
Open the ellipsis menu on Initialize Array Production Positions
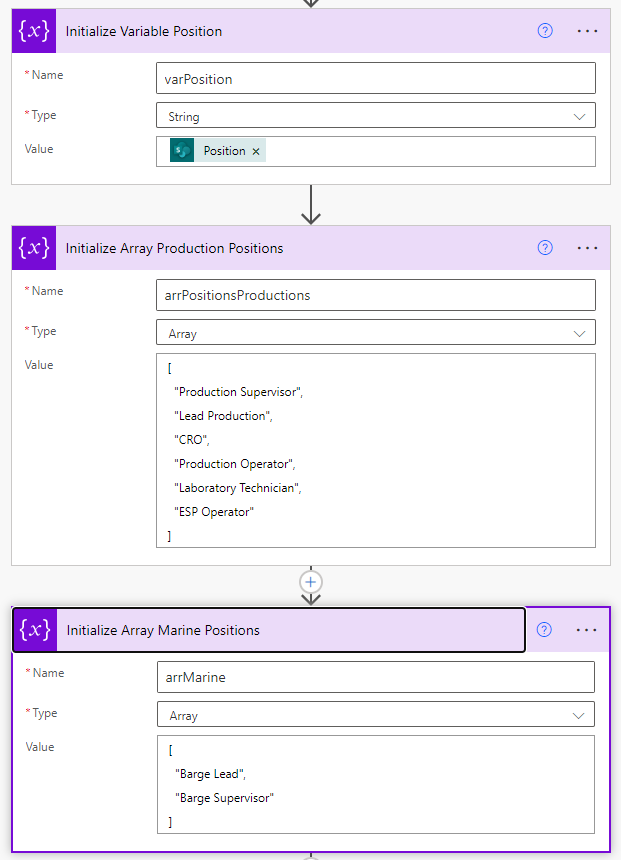587,247
